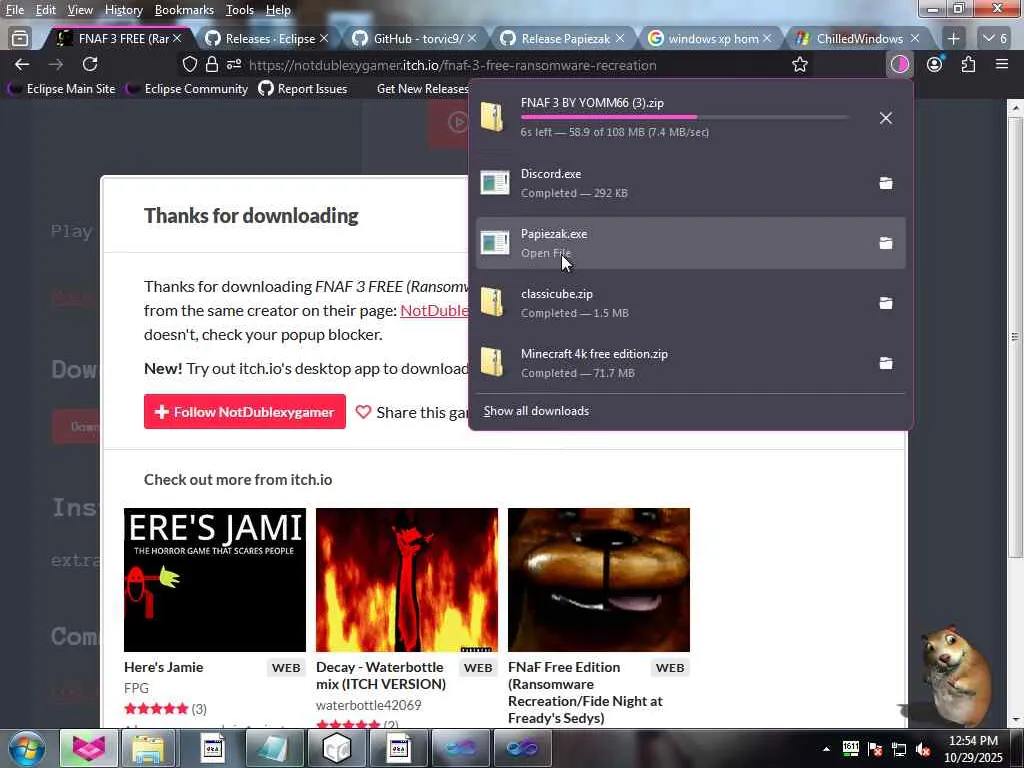Mute or adjust the system volume tray icon

point(923,749)
